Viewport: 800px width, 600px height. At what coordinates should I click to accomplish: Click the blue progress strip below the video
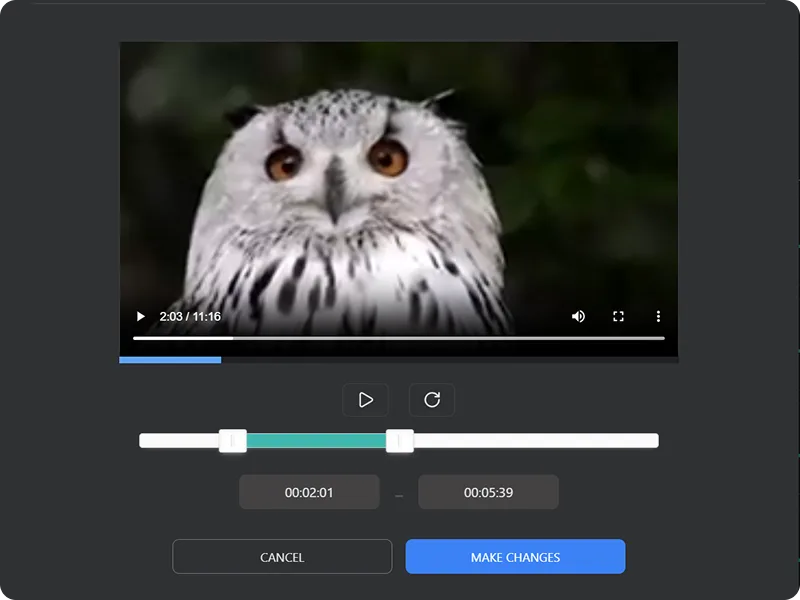(x=168, y=359)
